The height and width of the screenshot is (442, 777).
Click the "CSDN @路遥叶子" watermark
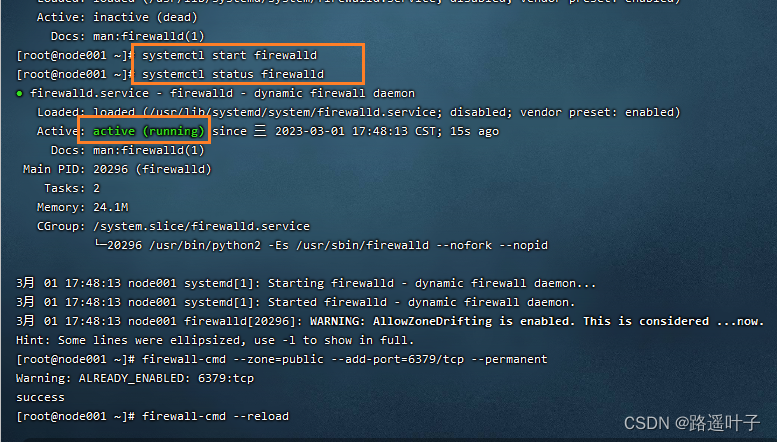(692, 423)
